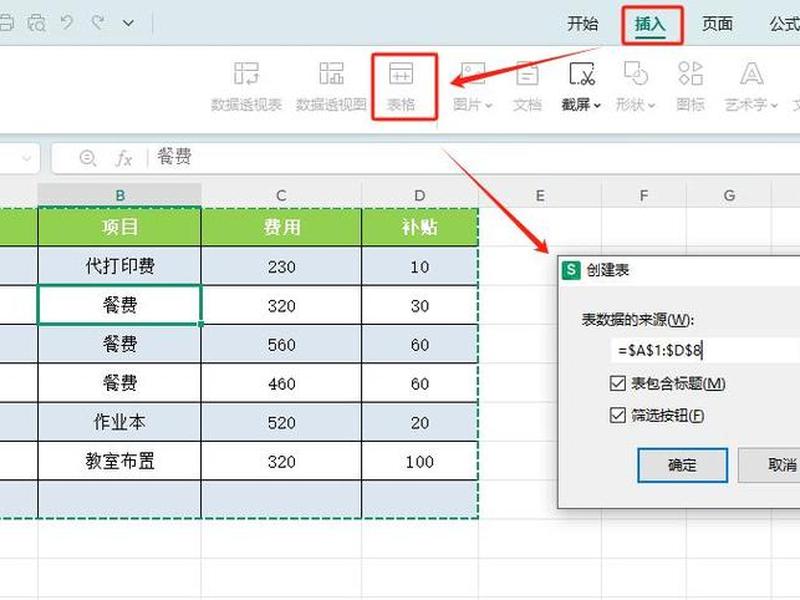Click 确定 in the 创建表 dialog

pyautogui.click(x=683, y=465)
